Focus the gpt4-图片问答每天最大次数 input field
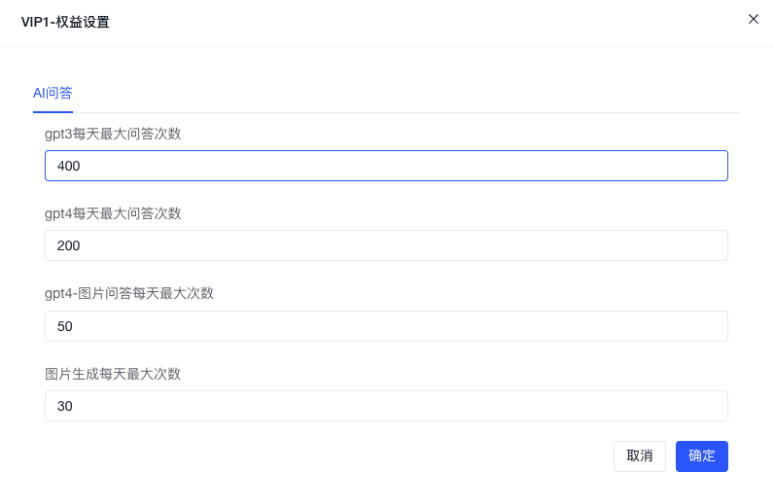The width and height of the screenshot is (774, 486). (386, 326)
